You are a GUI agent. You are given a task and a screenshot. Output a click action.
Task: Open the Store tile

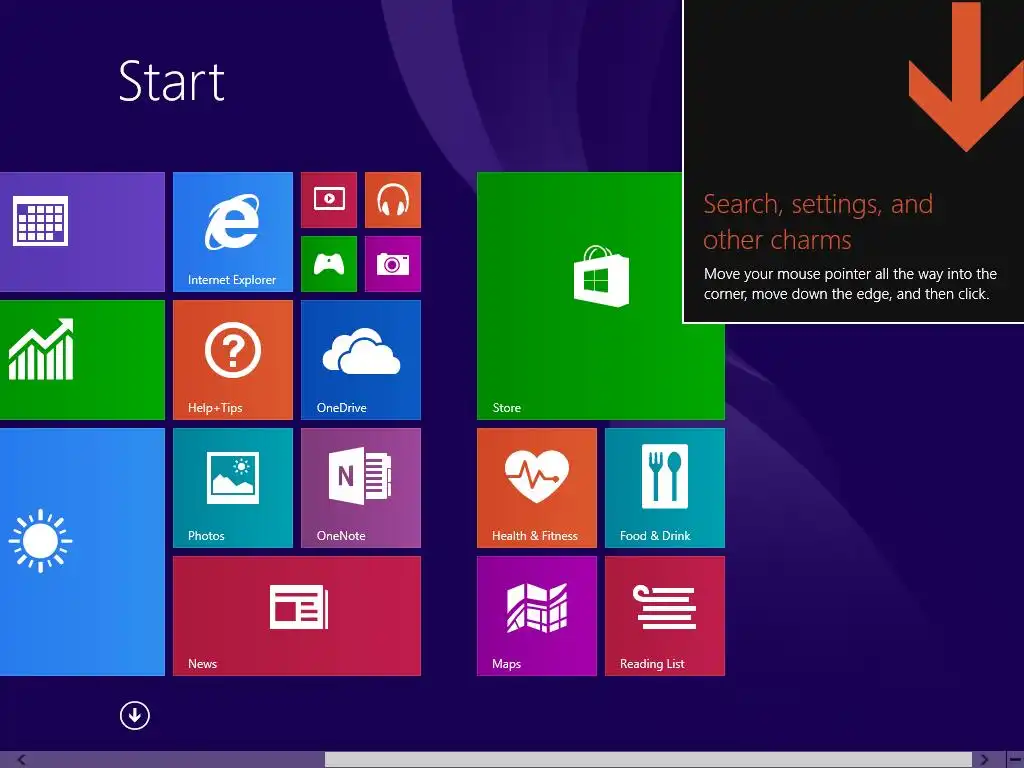(579, 296)
